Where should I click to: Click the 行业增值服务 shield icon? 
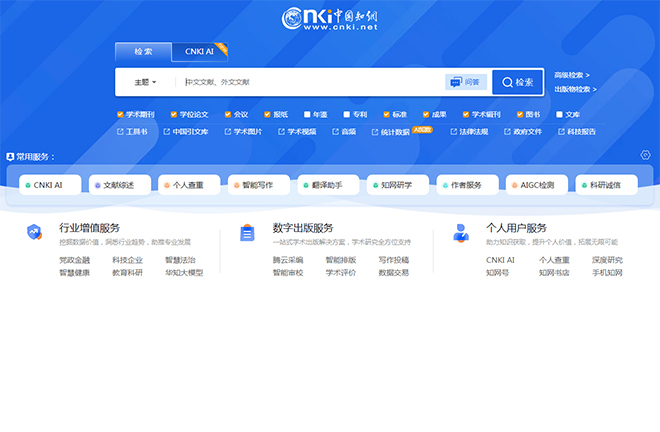pos(35,232)
